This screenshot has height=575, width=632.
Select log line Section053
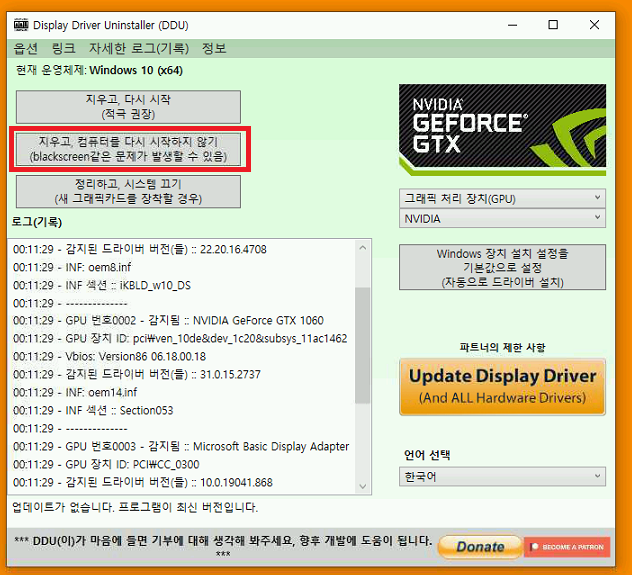[93, 410]
